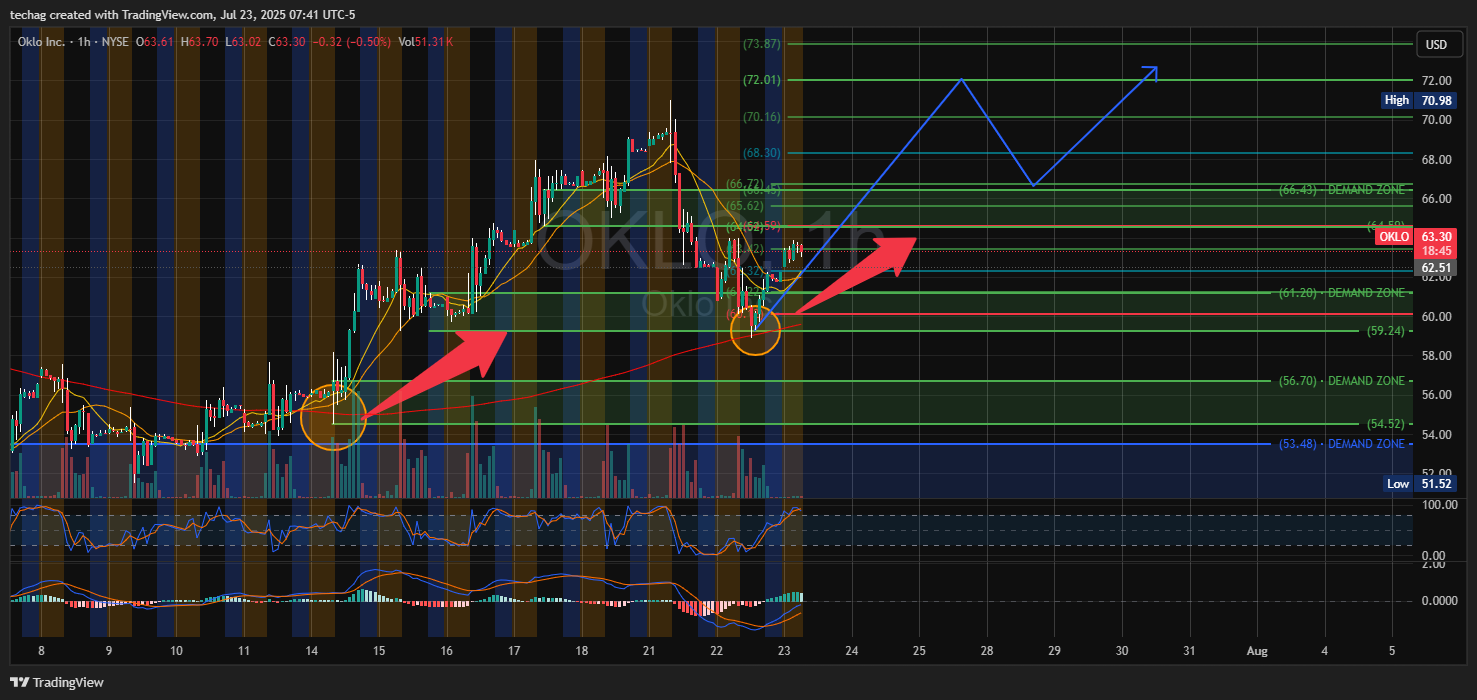1477x700 pixels.
Task: Click the 66.00 price axis label
Action: (1436, 198)
